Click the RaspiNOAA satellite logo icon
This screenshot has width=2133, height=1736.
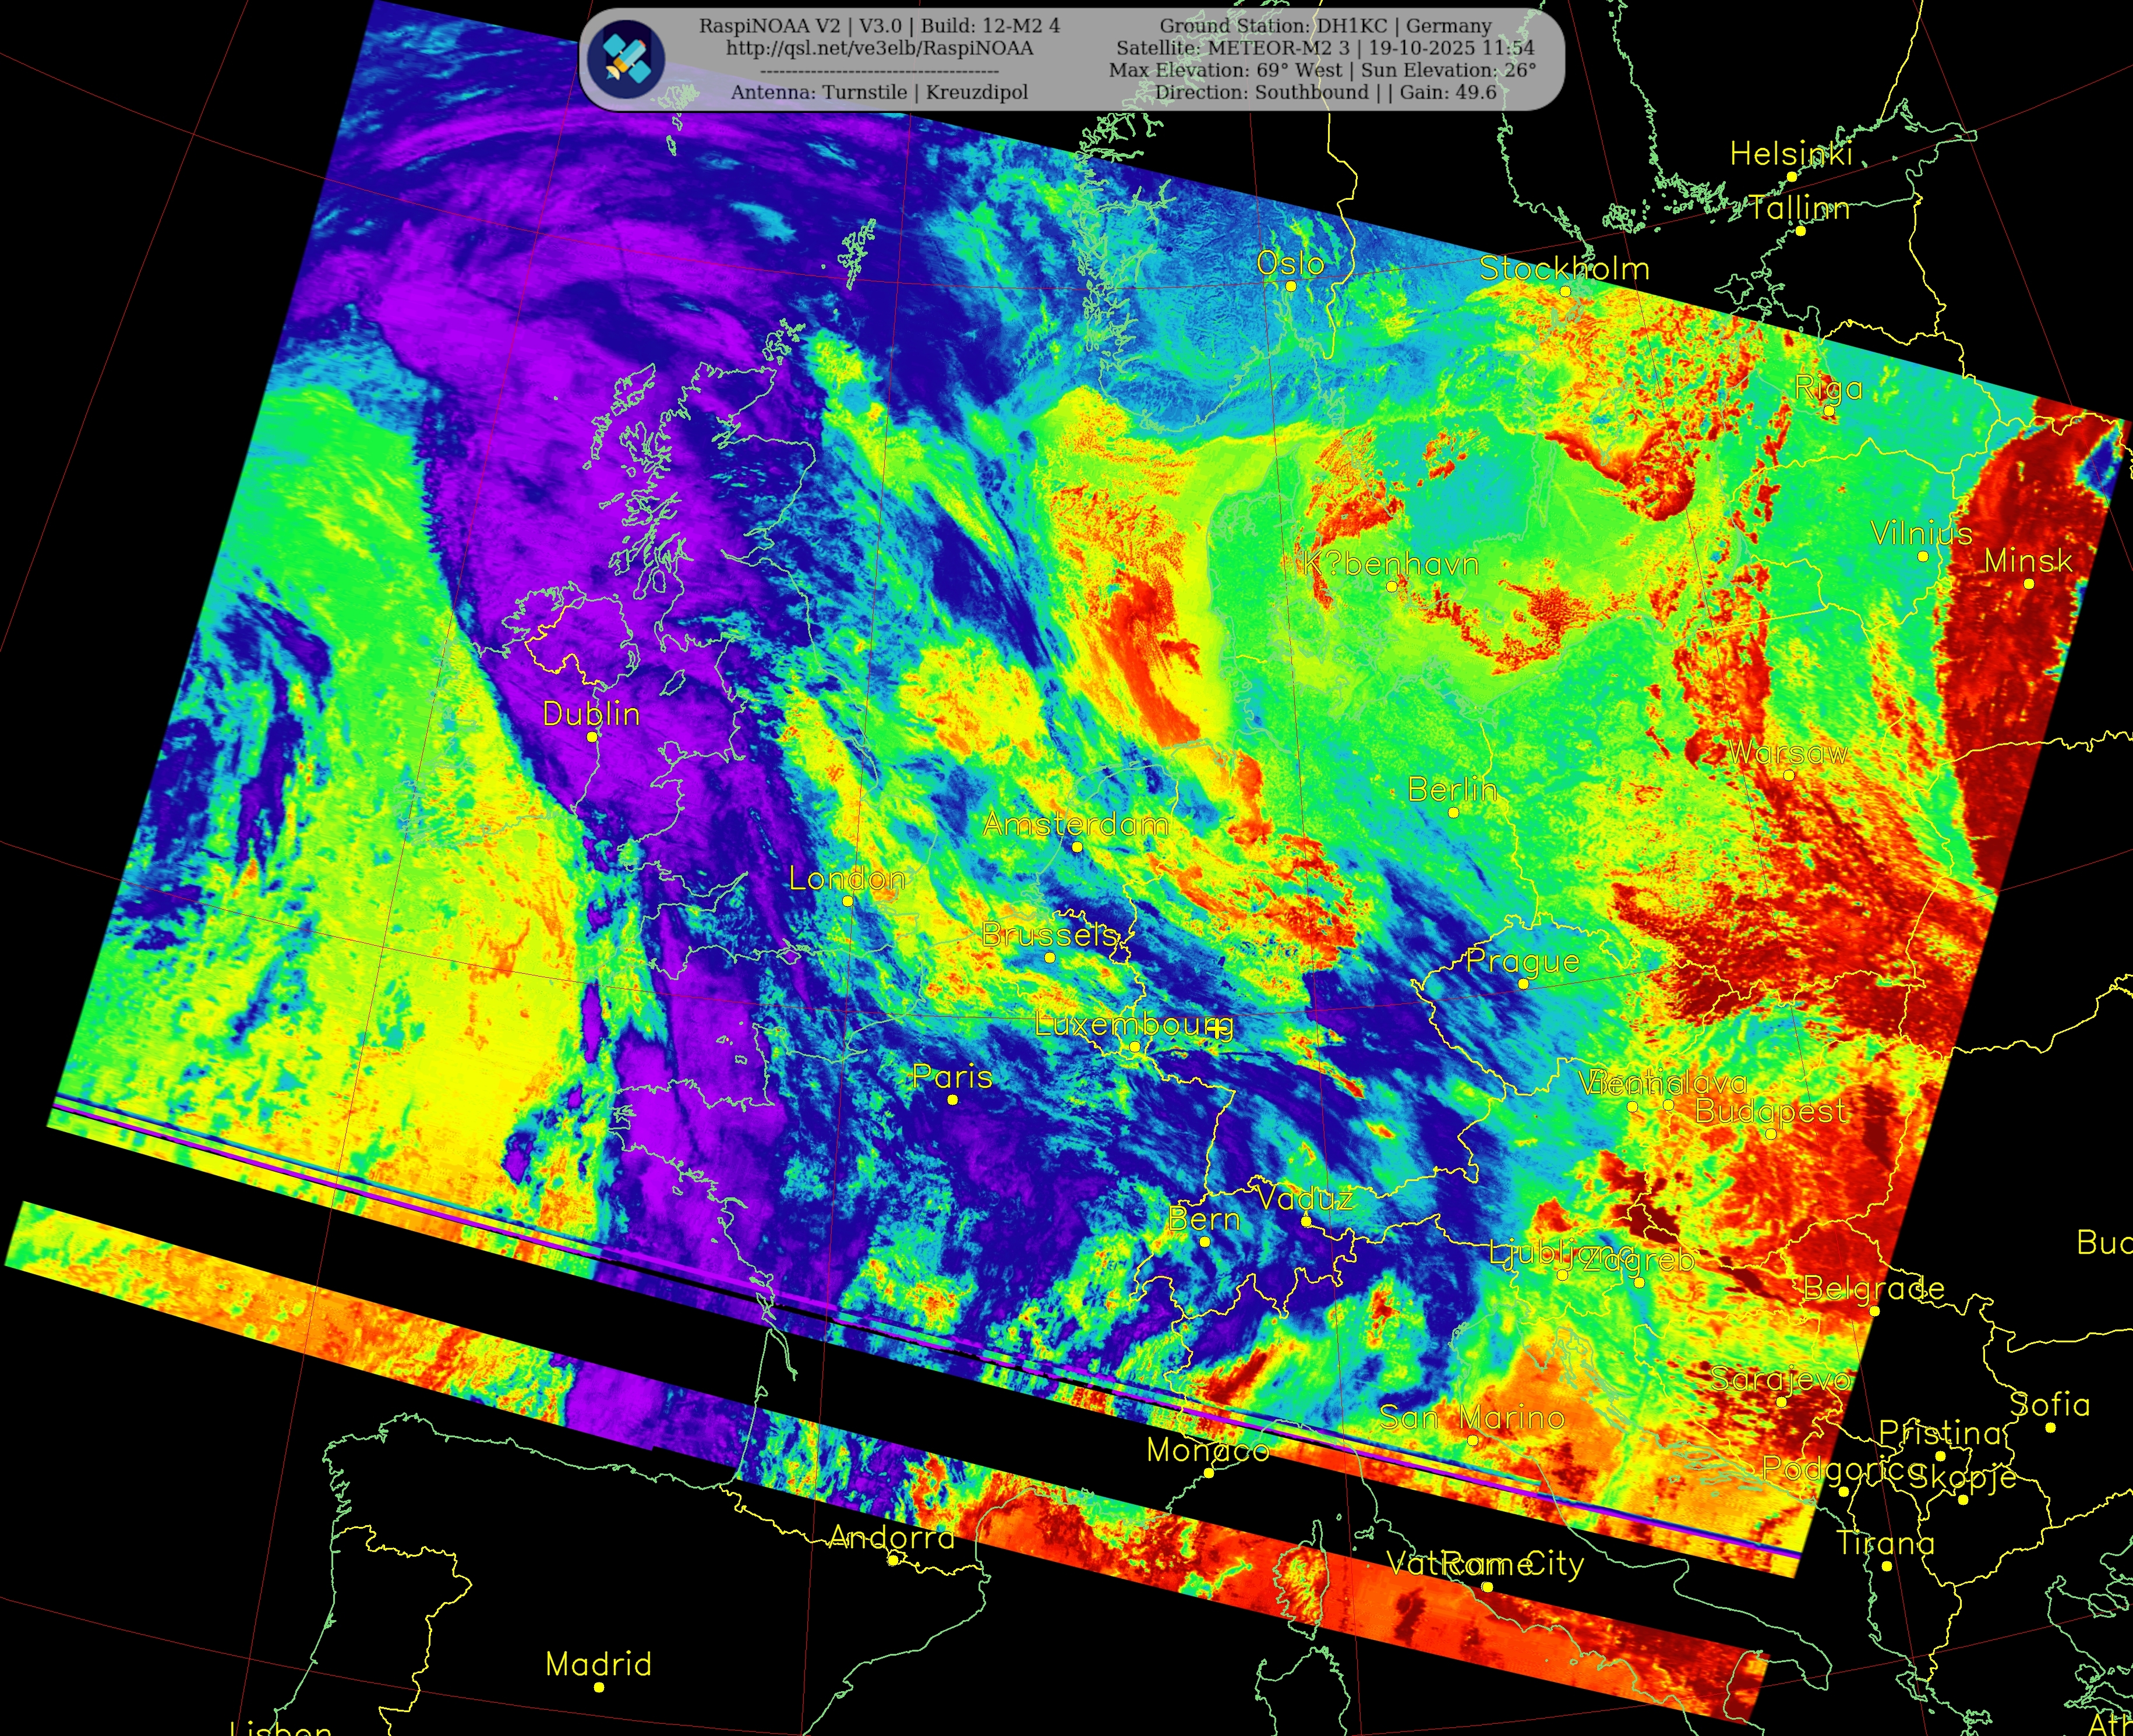pos(627,59)
